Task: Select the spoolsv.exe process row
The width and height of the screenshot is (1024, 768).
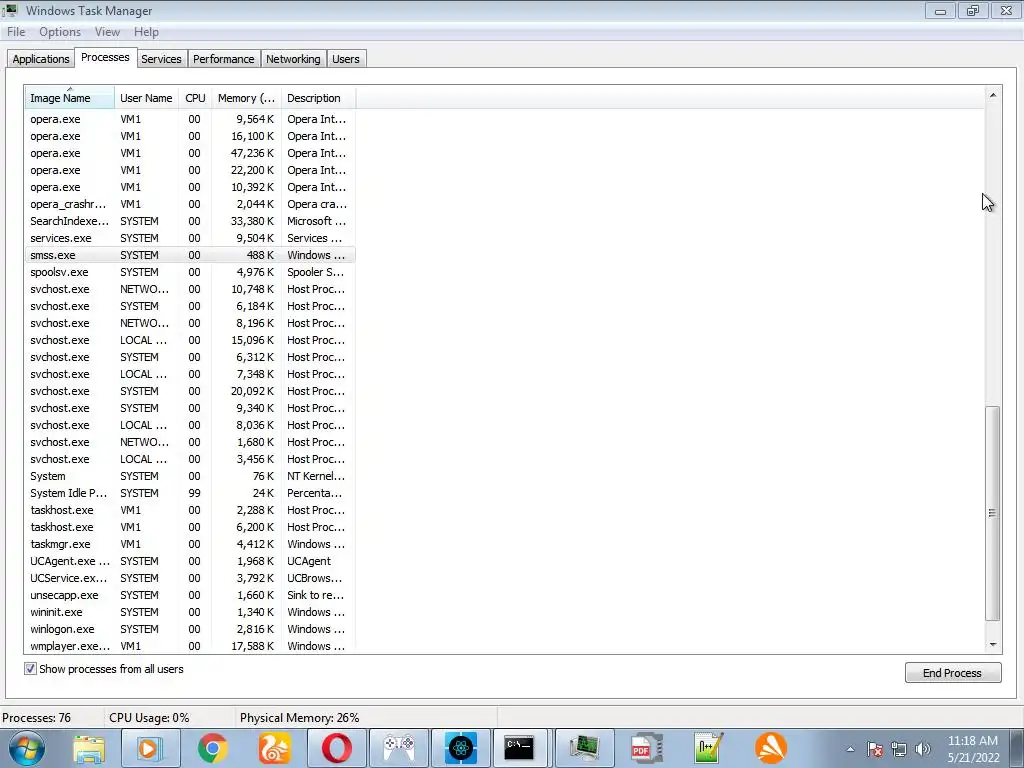Action: point(190,272)
